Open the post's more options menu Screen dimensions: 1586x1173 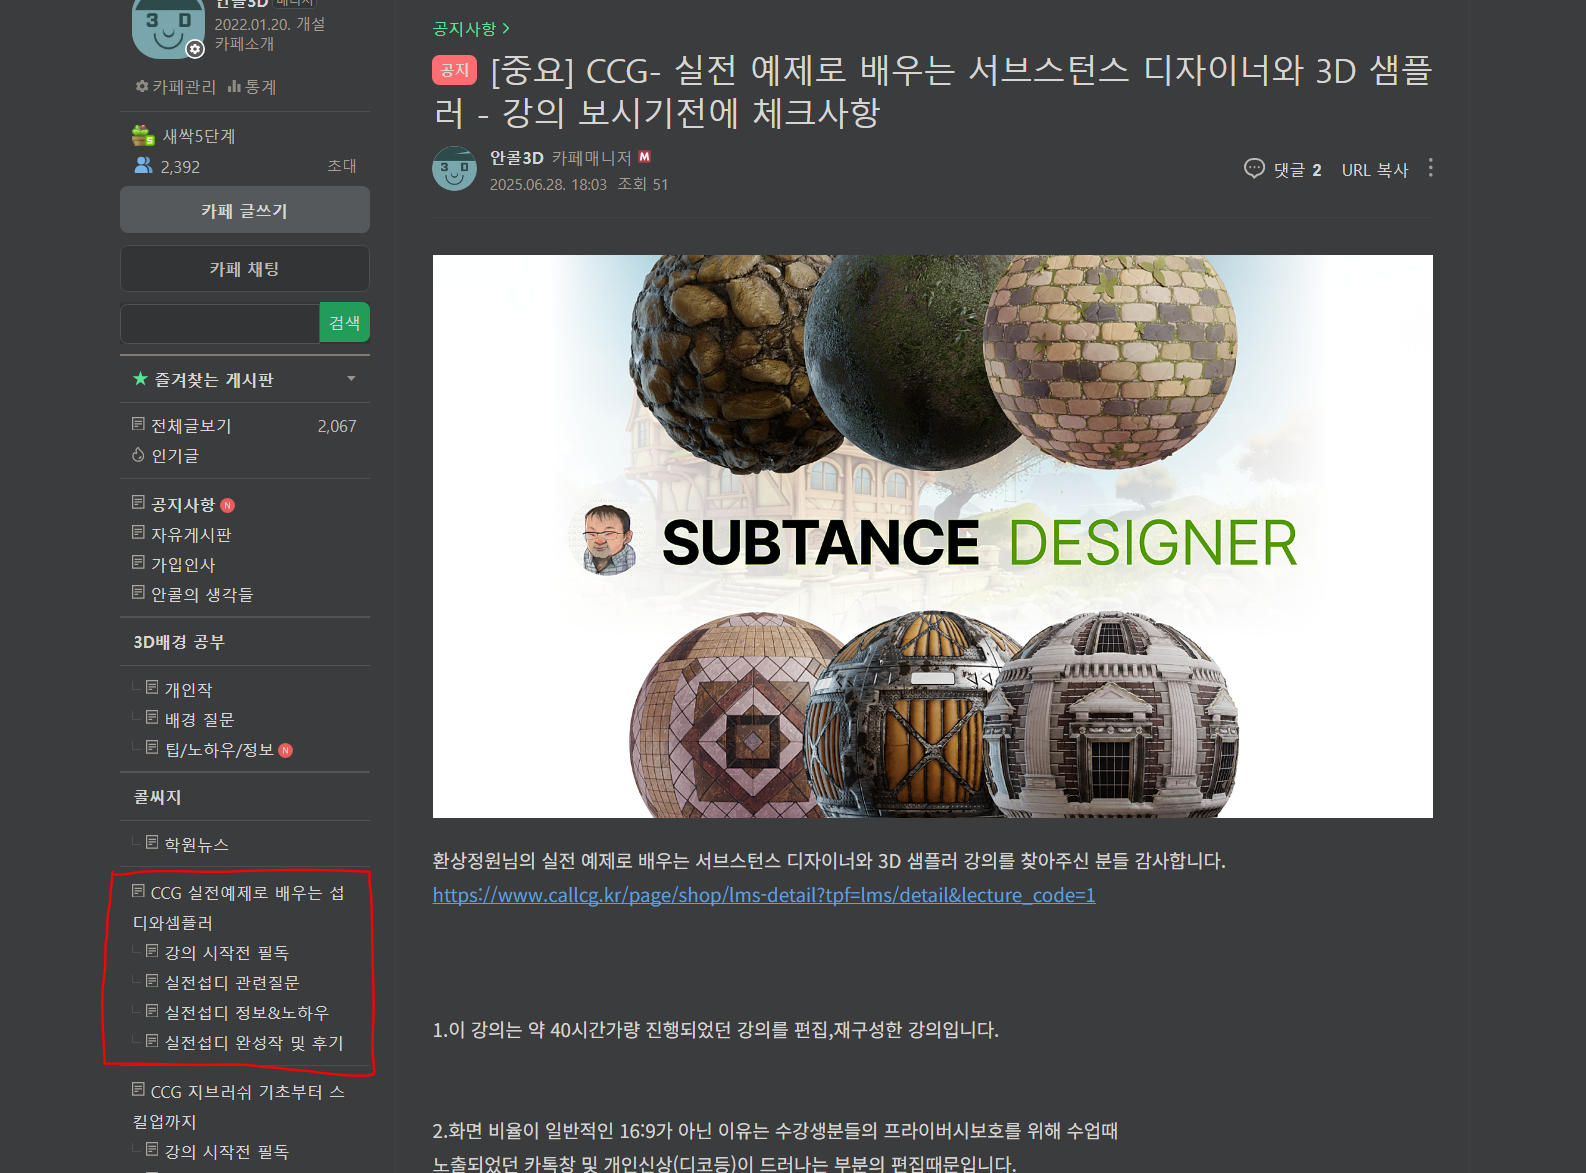tap(1431, 168)
